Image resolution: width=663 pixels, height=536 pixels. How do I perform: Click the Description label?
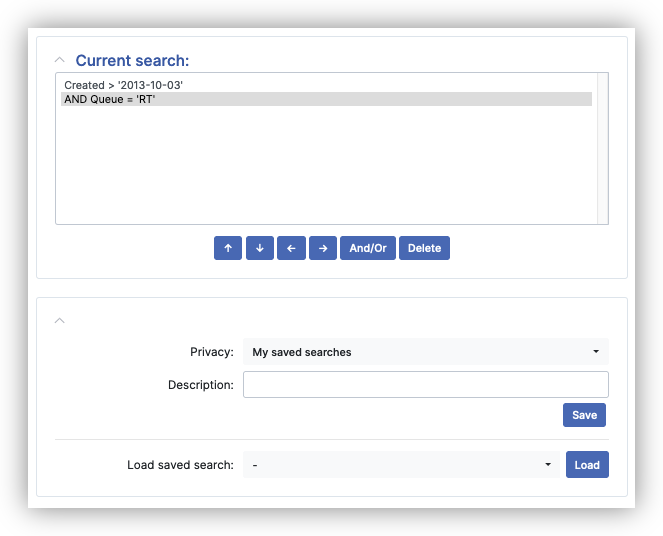click(x=200, y=385)
